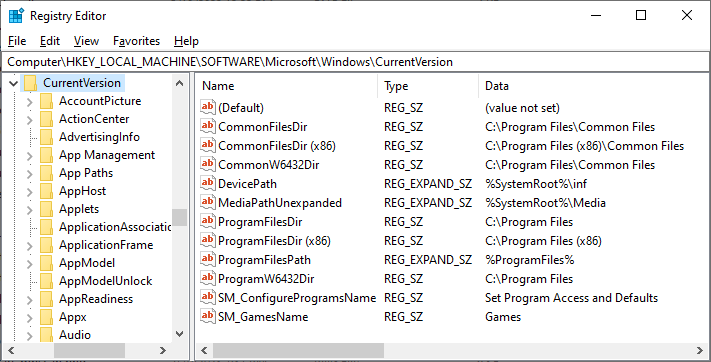The width and height of the screenshot is (711, 362).
Task: Click the string icon beside (Default)
Action: [208, 108]
